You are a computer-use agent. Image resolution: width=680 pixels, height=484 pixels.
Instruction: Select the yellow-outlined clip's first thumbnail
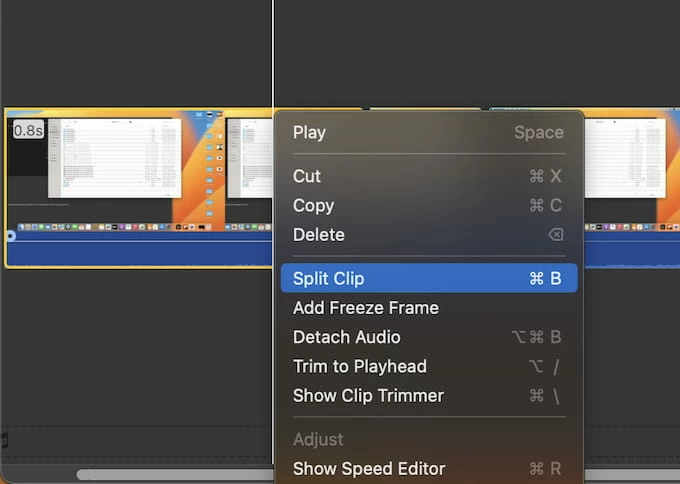pyautogui.click(x=110, y=170)
